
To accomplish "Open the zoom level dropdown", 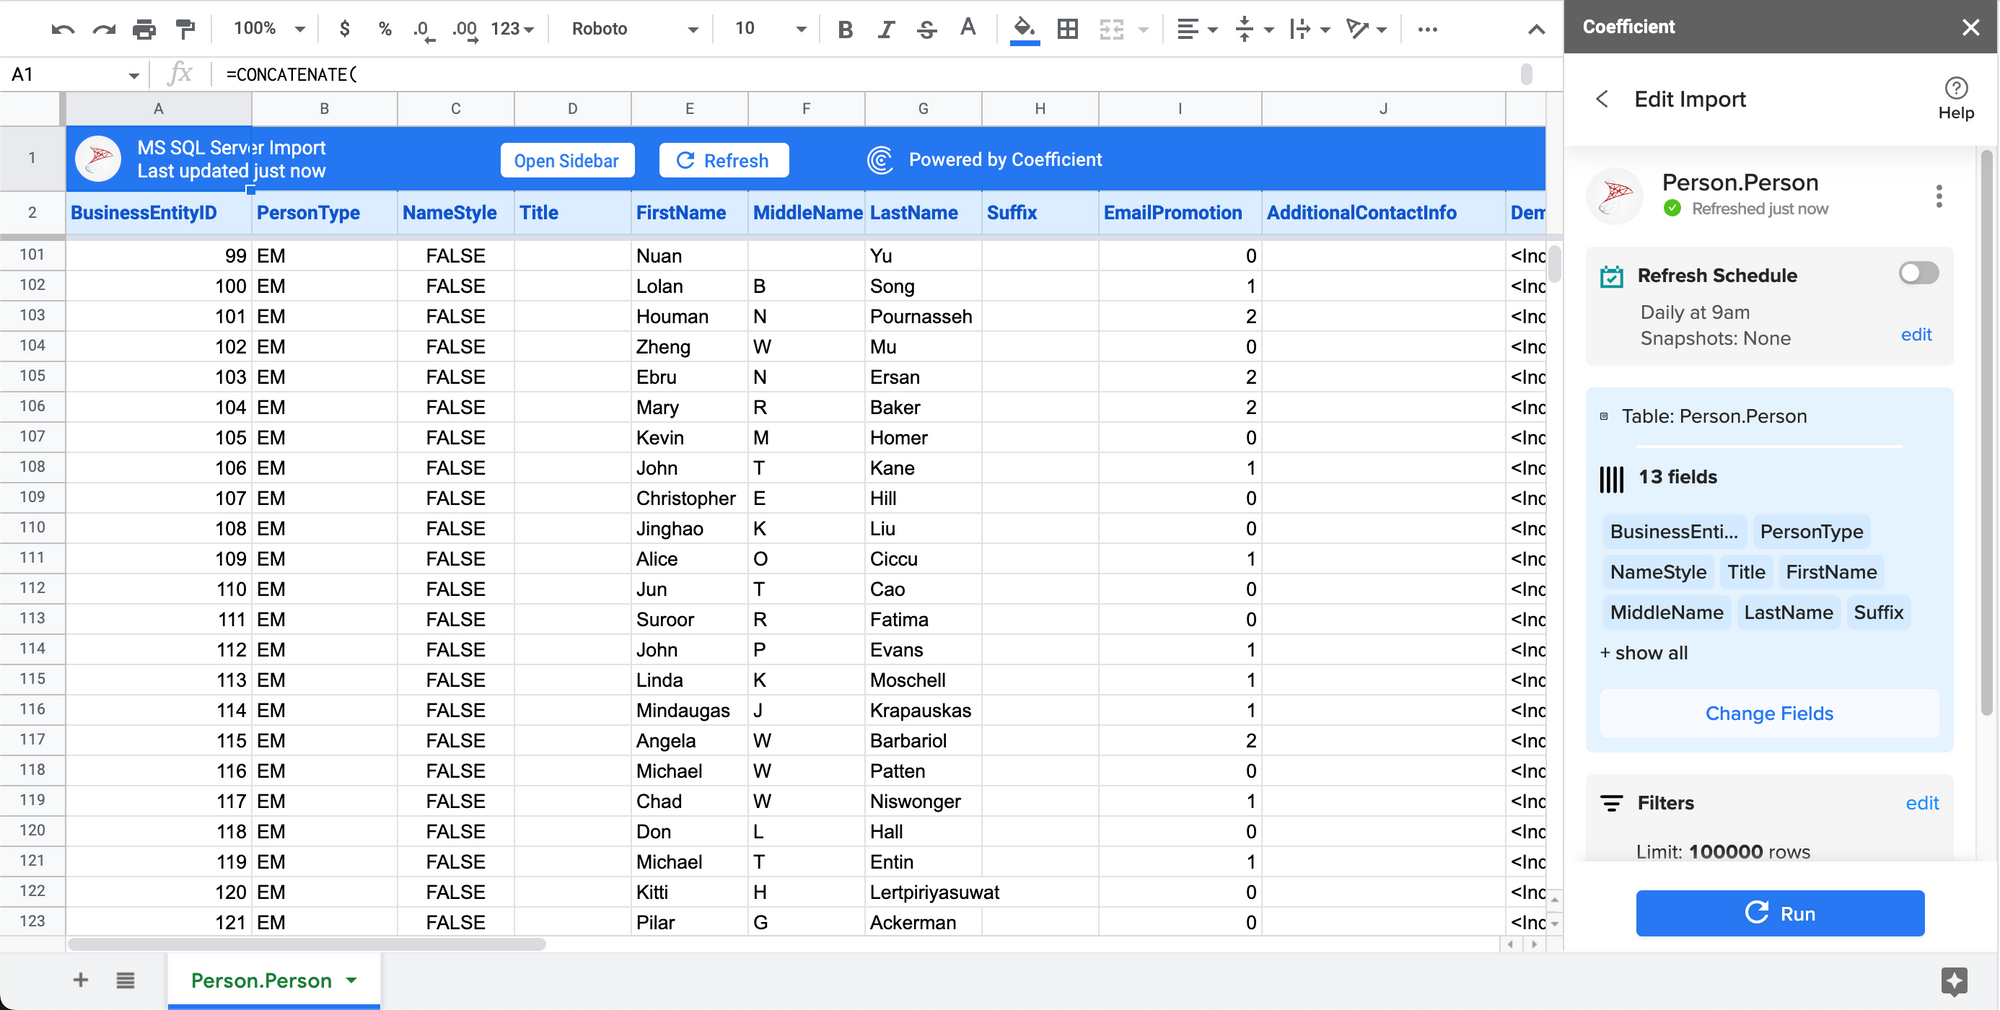I will coord(265,29).
